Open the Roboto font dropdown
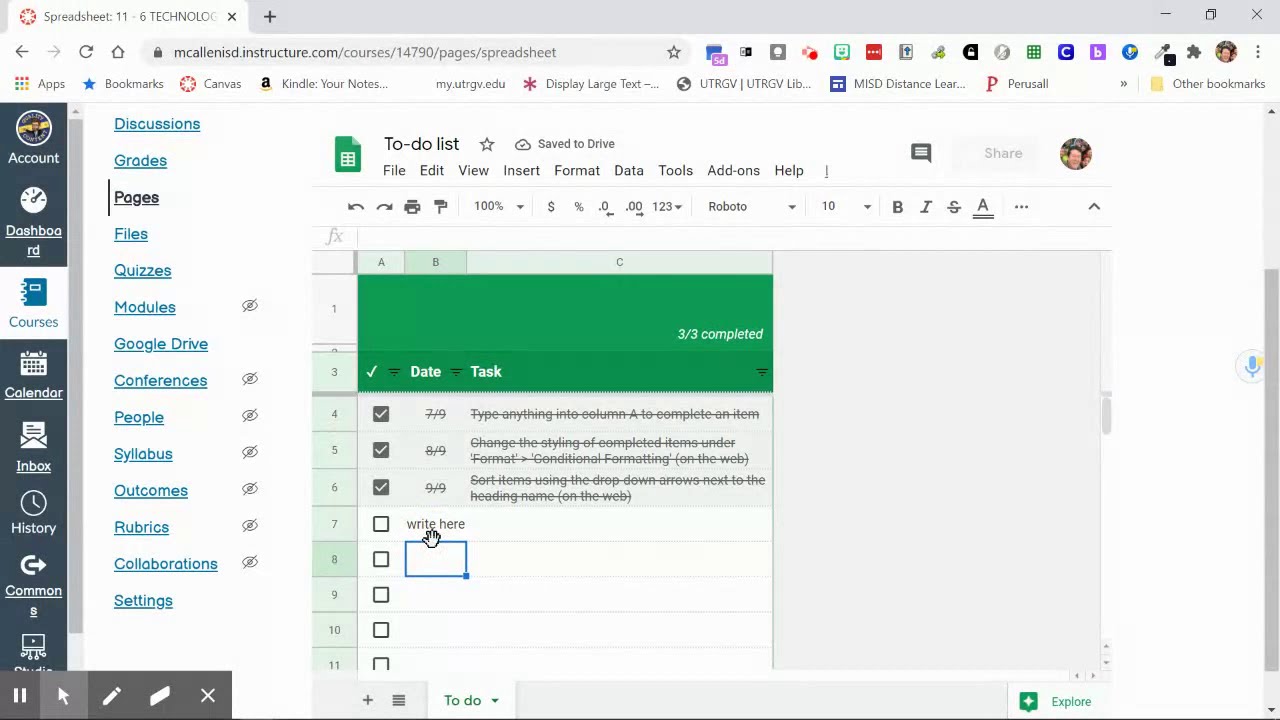The height and width of the screenshot is (720, 1280). pyautogui.click(x=752, y=207)
